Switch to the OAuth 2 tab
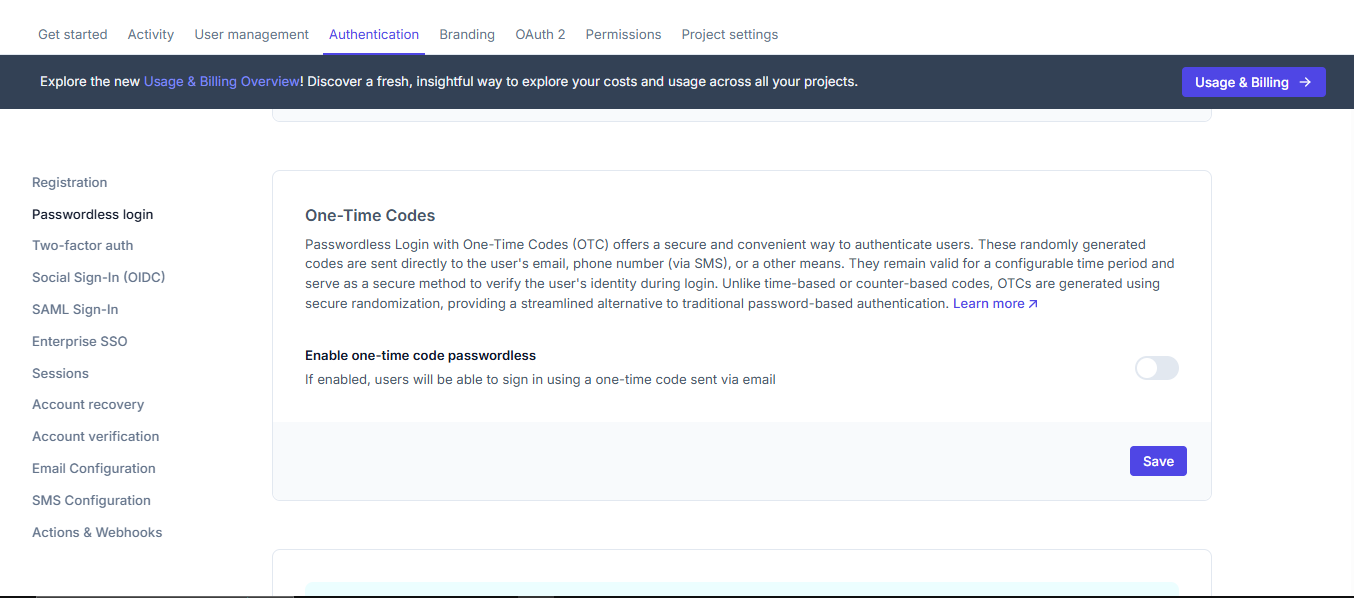 click(540, 33)
